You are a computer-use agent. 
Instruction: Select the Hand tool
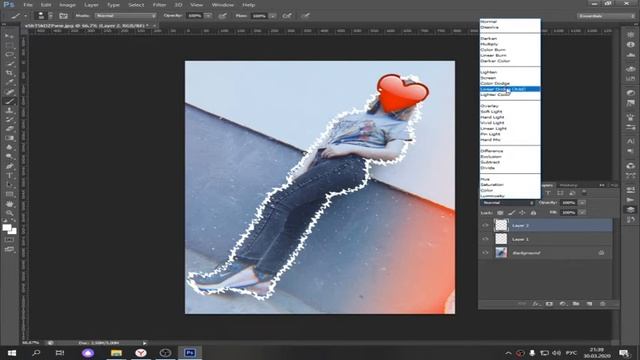click(x=9, y=204)
